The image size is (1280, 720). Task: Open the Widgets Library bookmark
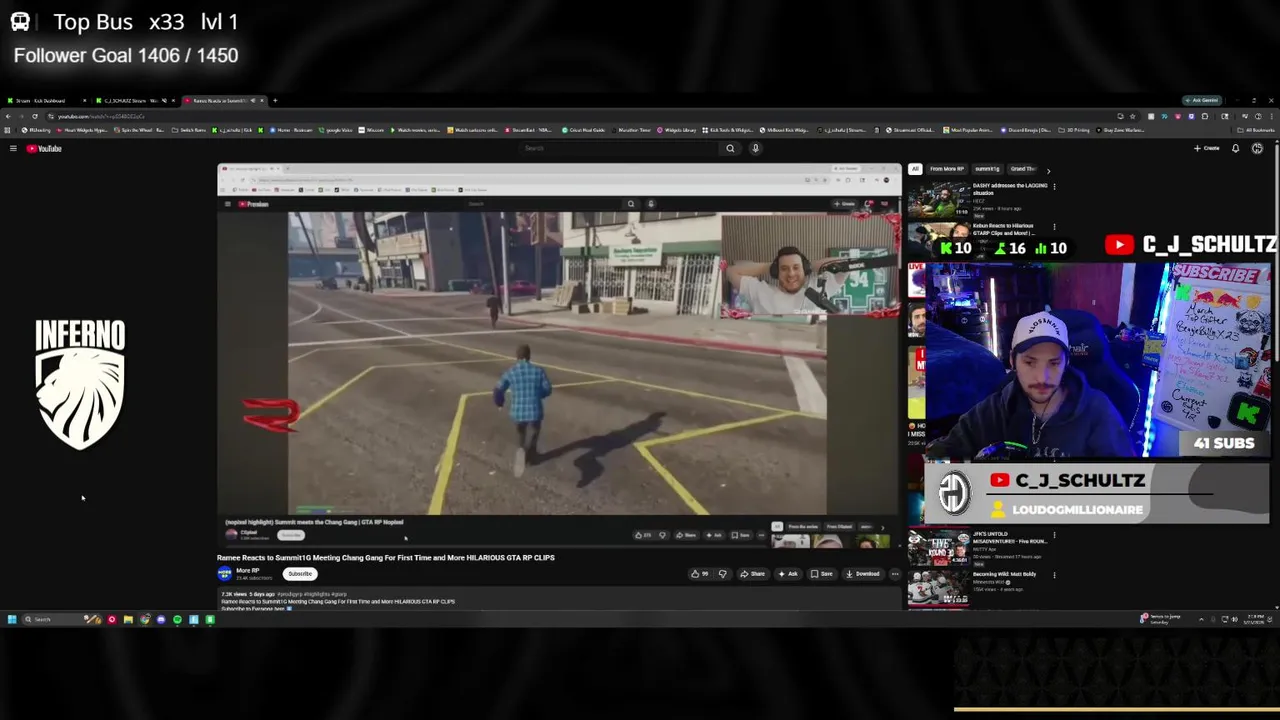676,129
